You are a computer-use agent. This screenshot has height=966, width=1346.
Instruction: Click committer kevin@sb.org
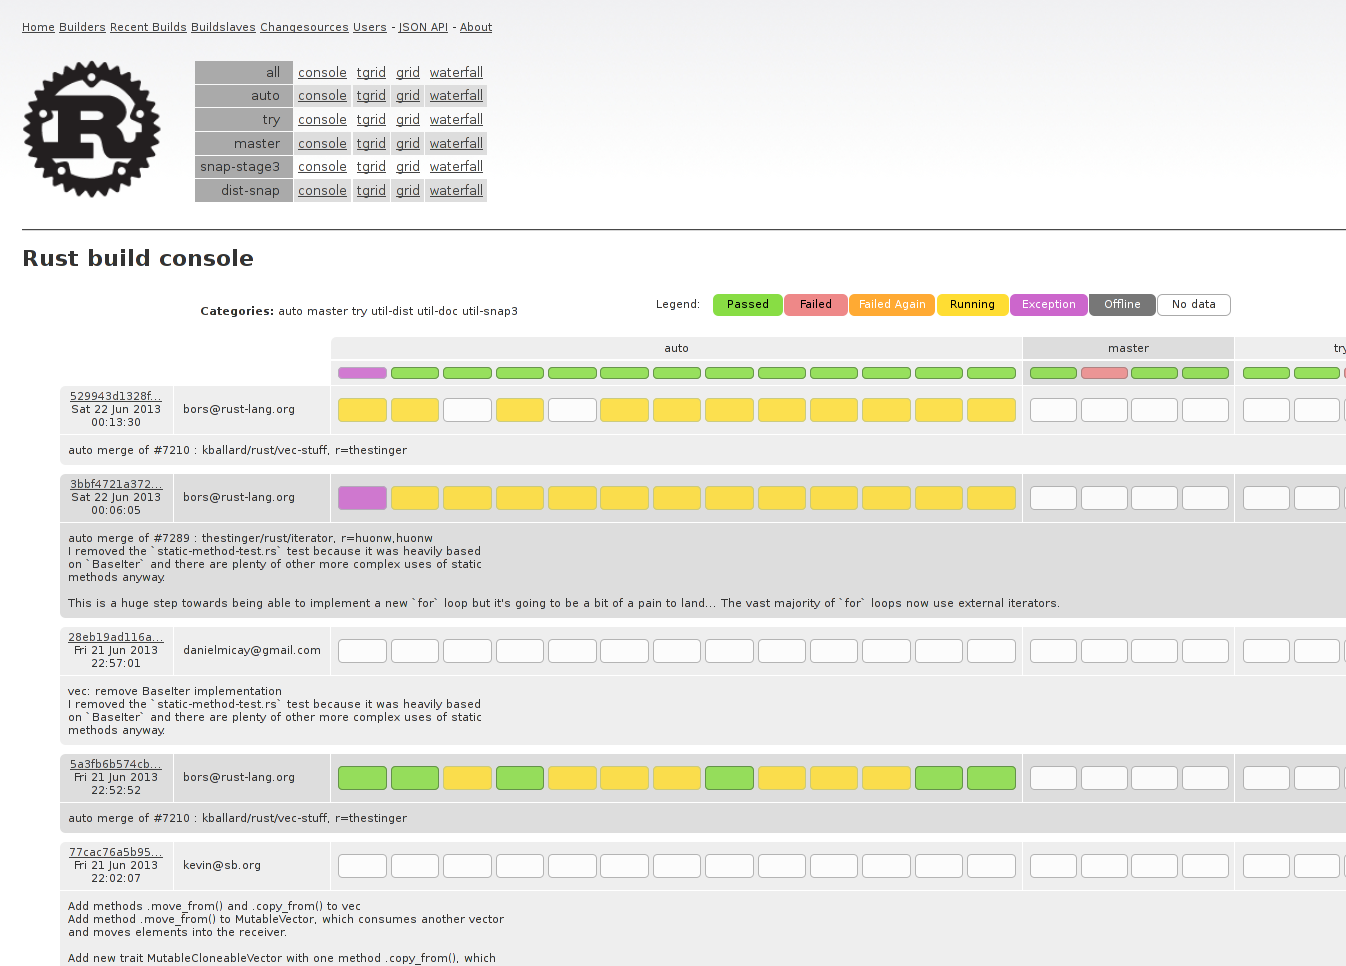pyautogui.click(x=222, y=865)
